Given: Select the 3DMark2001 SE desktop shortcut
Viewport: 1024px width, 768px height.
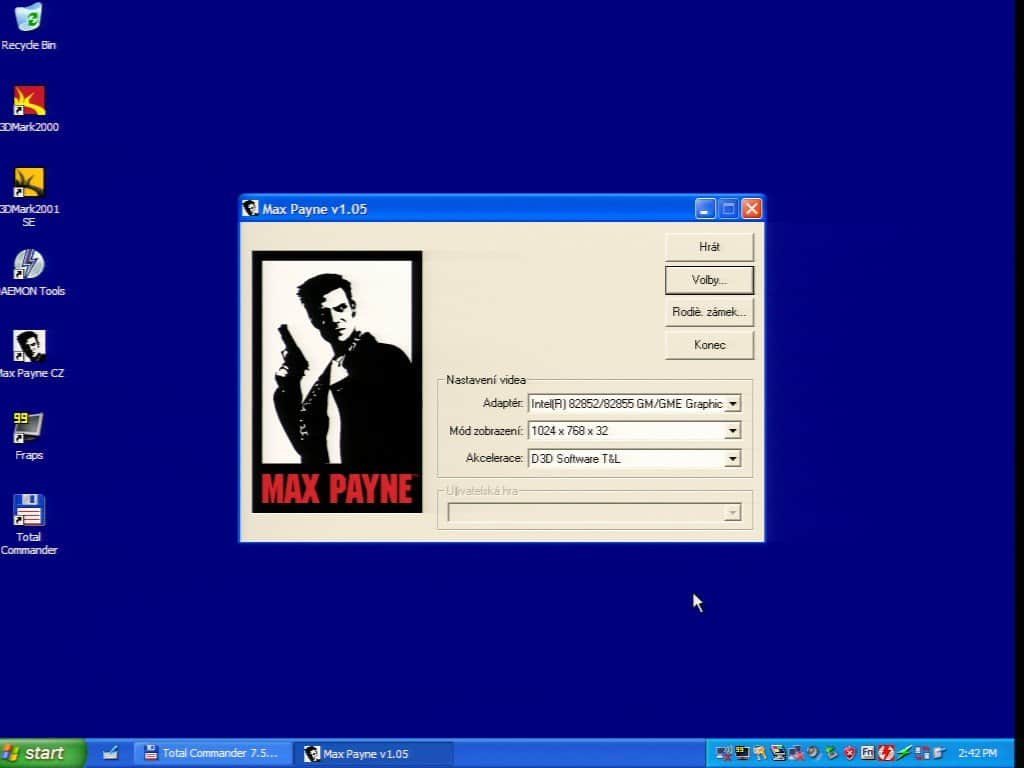Looking at the screenshot, I should point(29,197).
